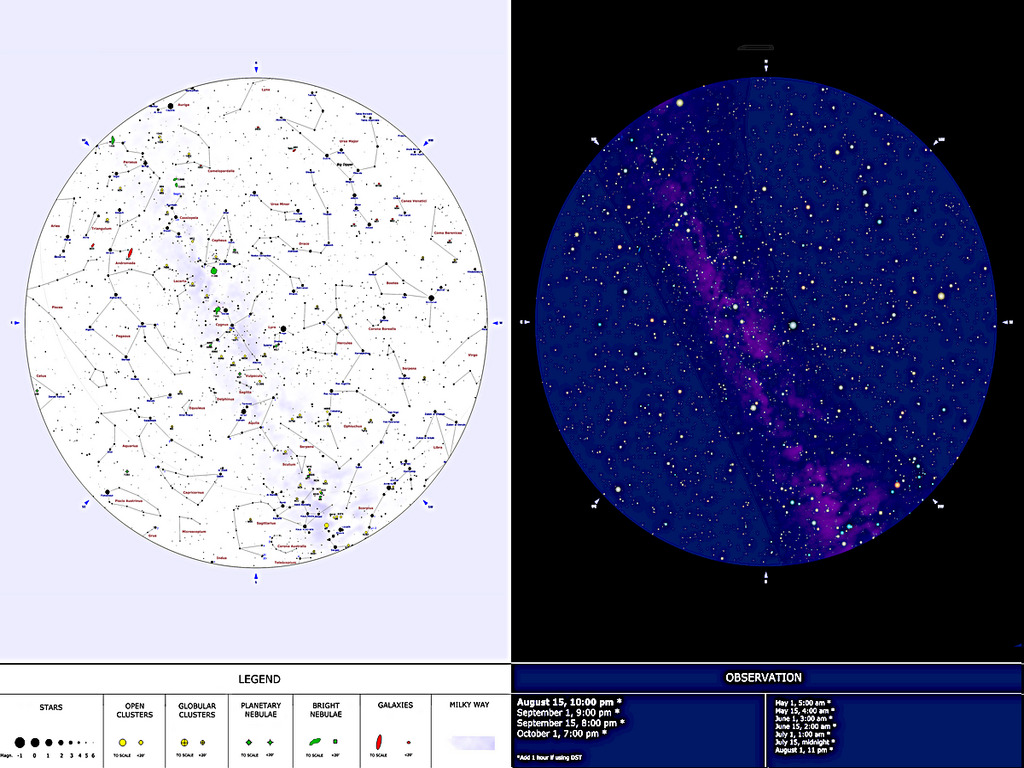Screen dimensions: 1024x768
Task: Click the bright orange star right edge of night chart
Action: [940, 295]
